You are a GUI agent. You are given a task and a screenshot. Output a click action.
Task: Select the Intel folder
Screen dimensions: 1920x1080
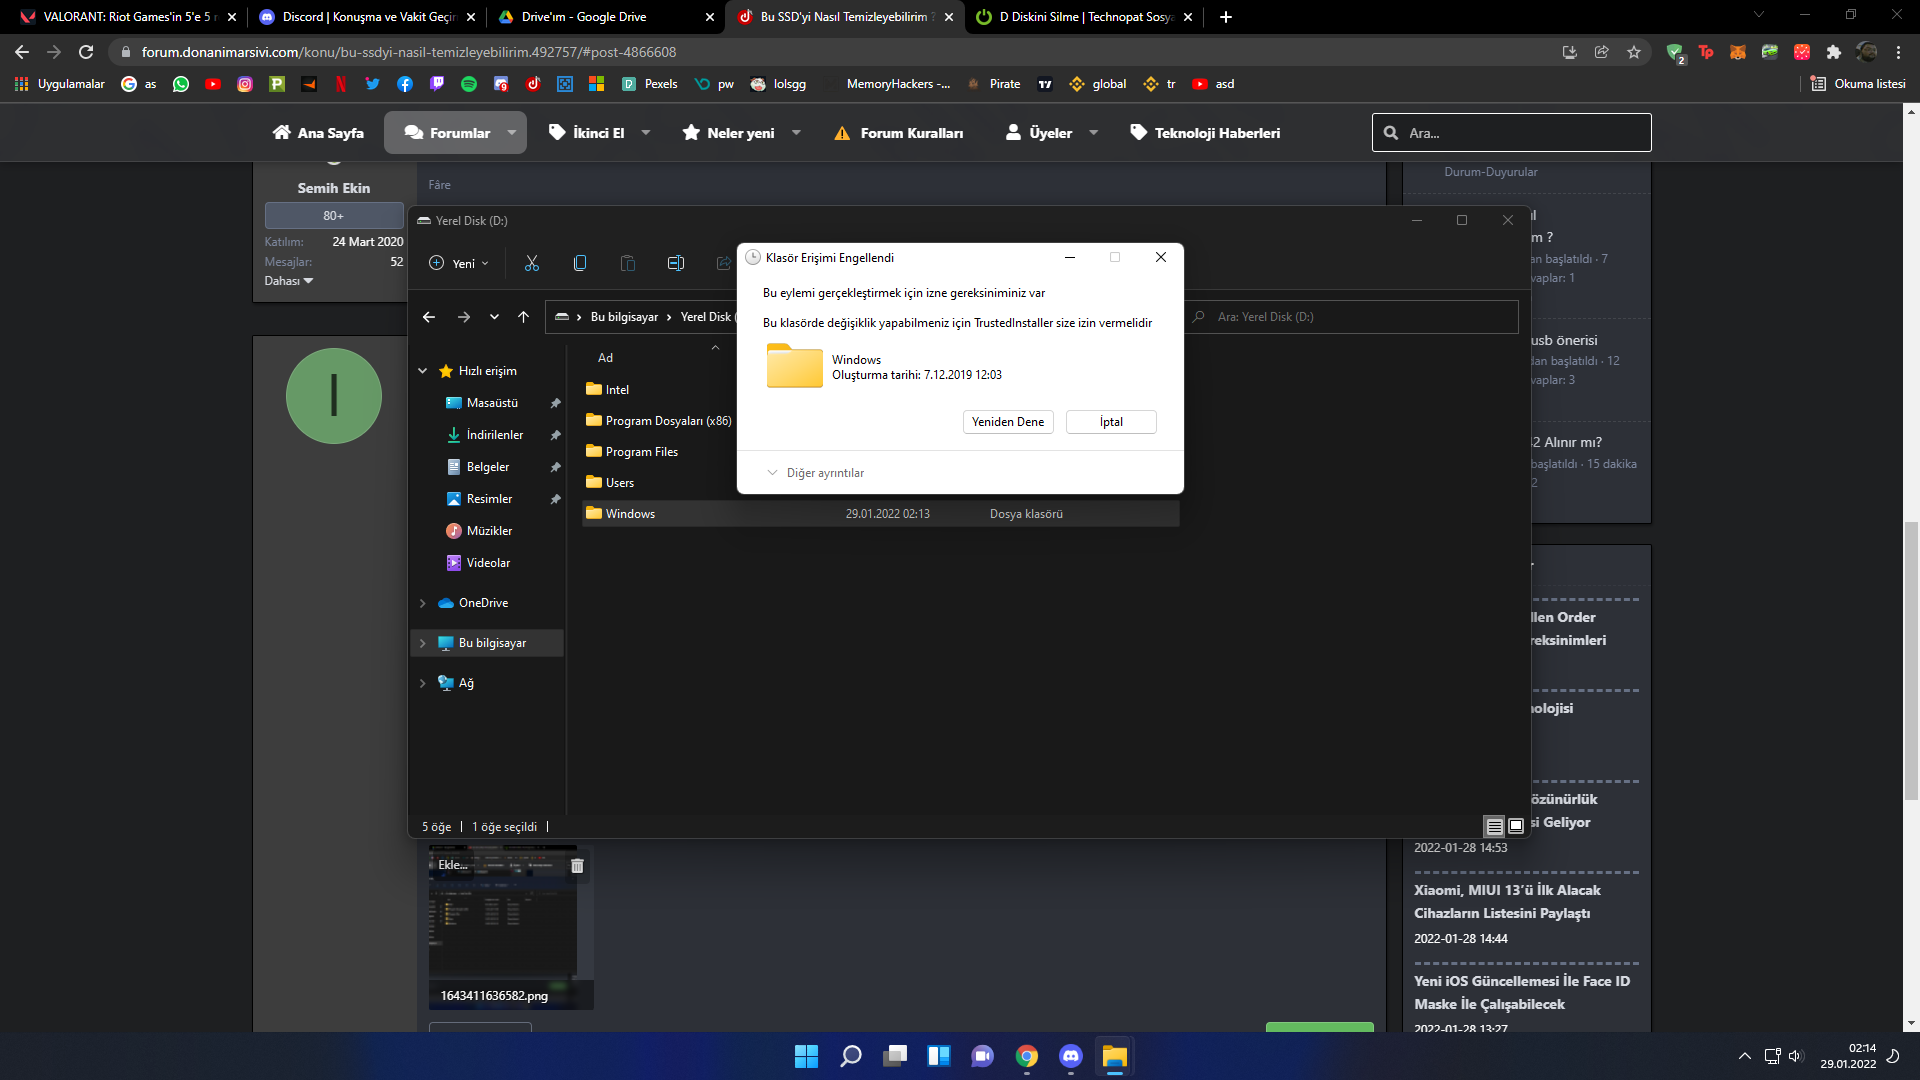click(x=617, y=390)
